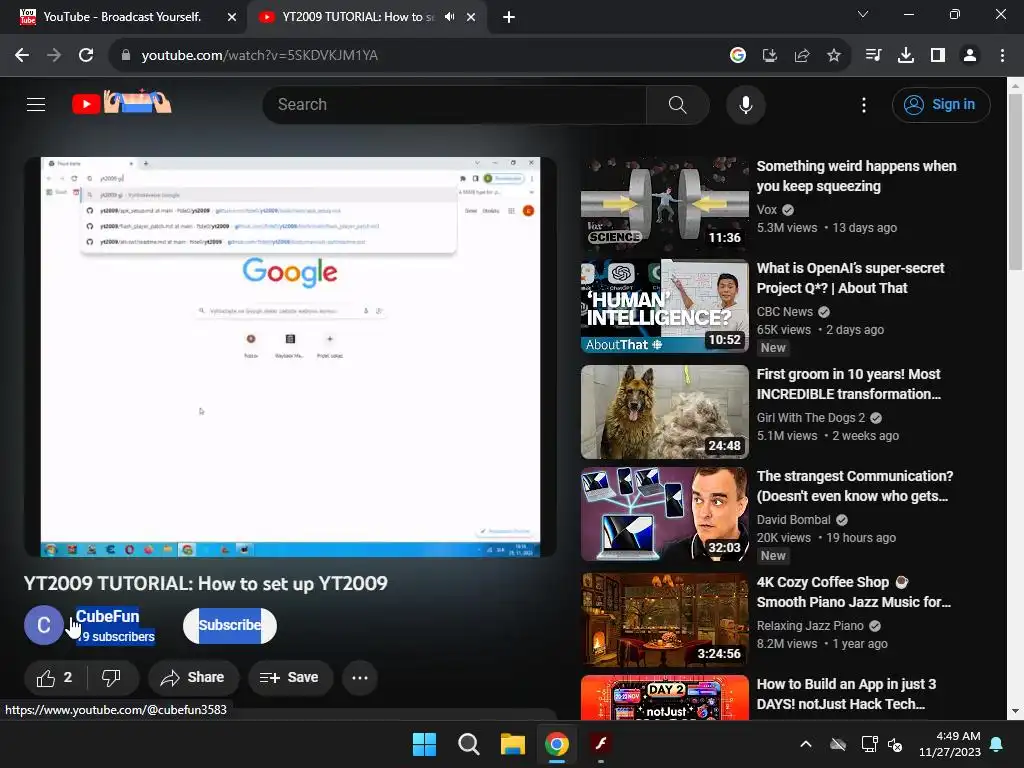Open Chrome three-dot menu

[x=1002, y=56]
